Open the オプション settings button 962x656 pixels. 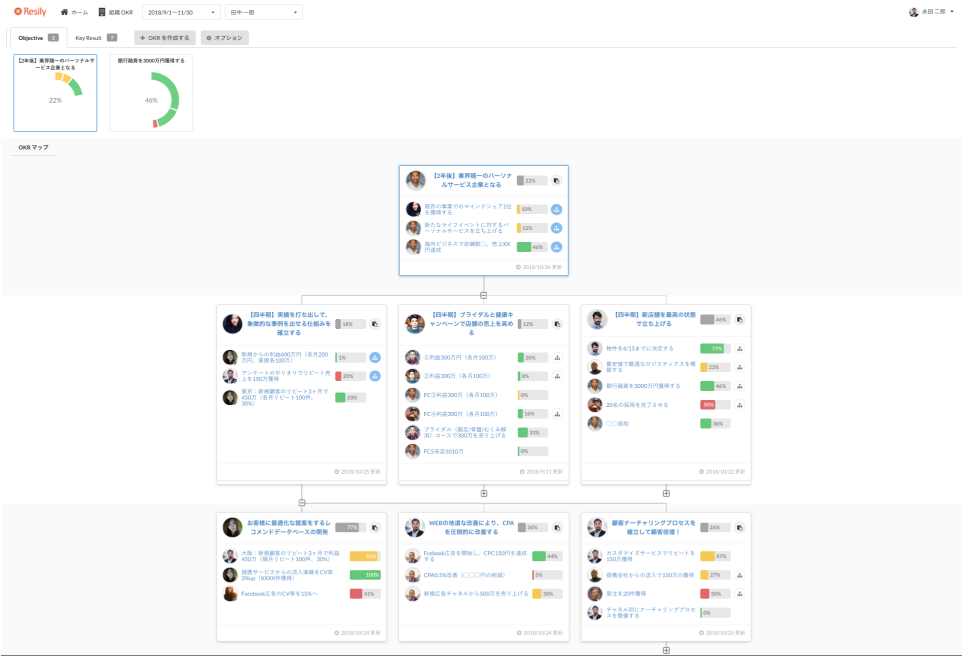pyautogui.click(x=225, y=37)
